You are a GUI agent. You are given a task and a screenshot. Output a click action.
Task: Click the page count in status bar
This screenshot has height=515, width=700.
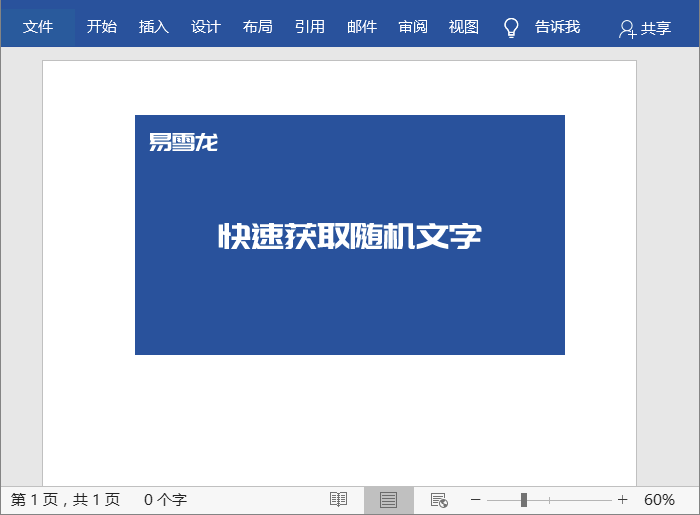[x=65, y=499]
